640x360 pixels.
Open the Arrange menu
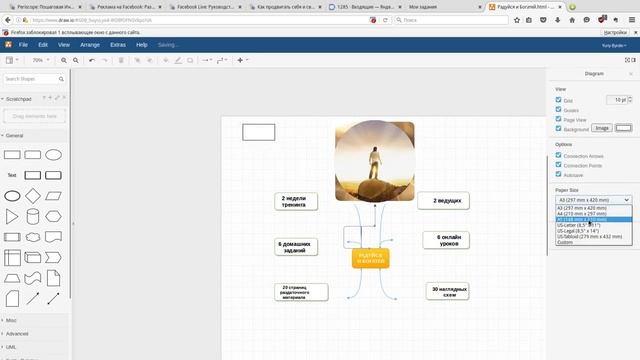click(x=90, y=45)
